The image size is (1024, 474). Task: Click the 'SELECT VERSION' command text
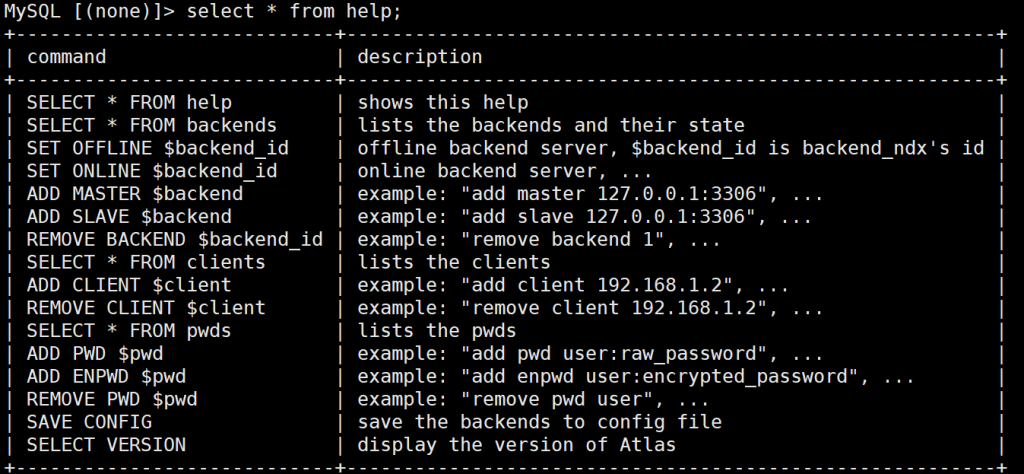coord(107,444)
